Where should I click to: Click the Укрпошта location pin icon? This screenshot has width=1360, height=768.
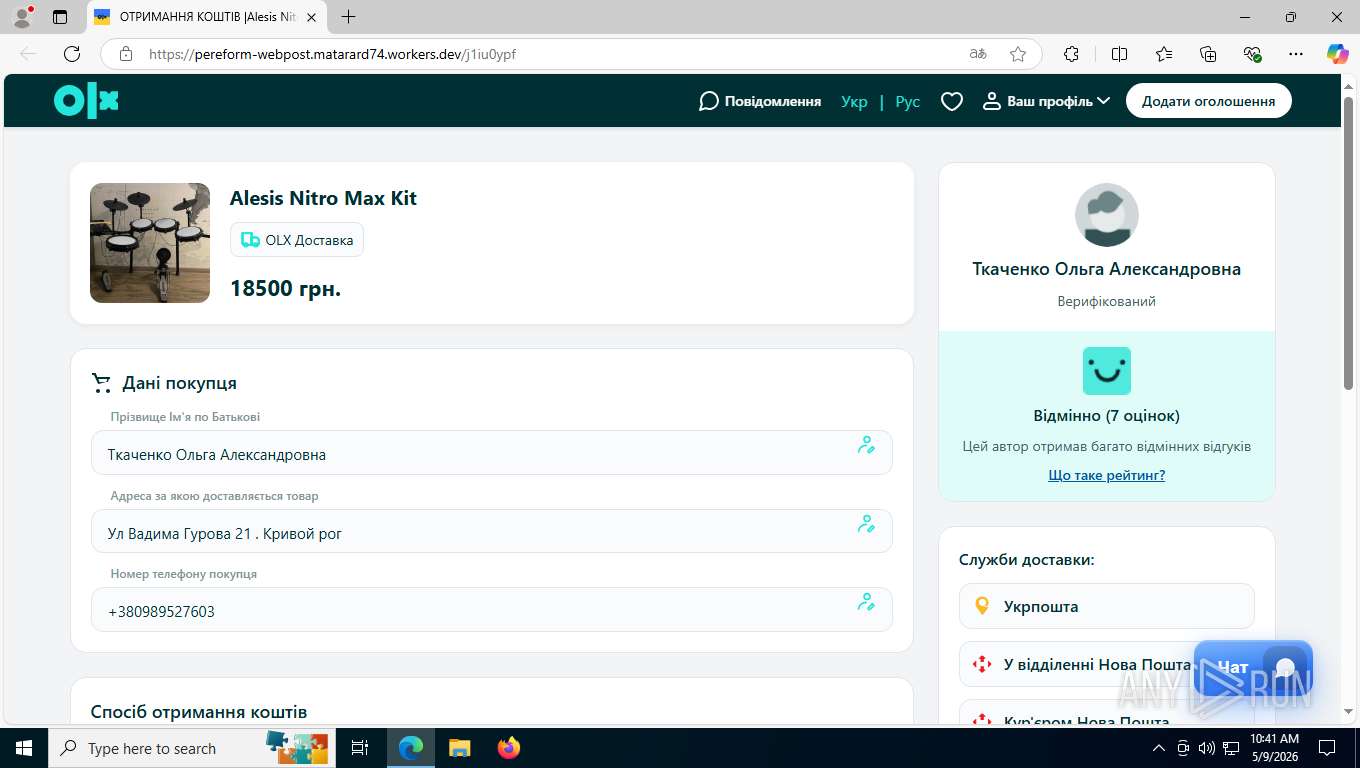point(982,606)
